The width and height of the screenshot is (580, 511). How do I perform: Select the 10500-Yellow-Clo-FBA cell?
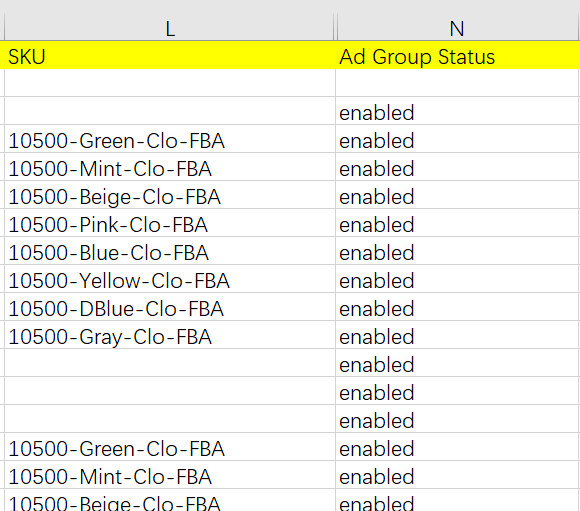point(169,279)
